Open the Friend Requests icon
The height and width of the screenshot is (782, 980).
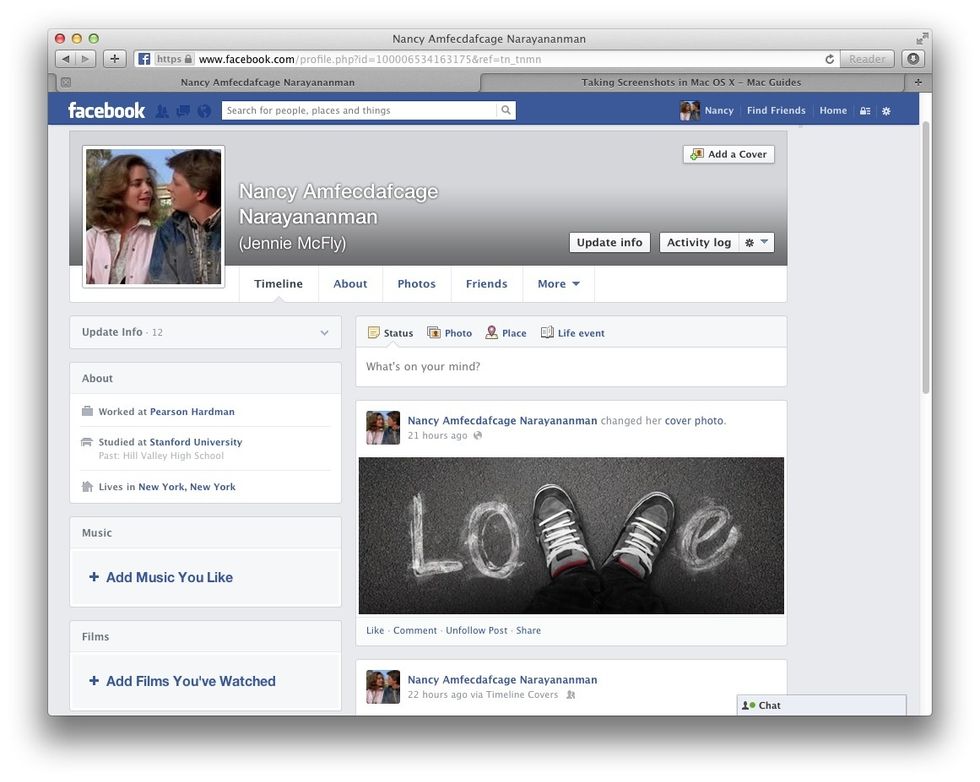[x=162, y=111]
